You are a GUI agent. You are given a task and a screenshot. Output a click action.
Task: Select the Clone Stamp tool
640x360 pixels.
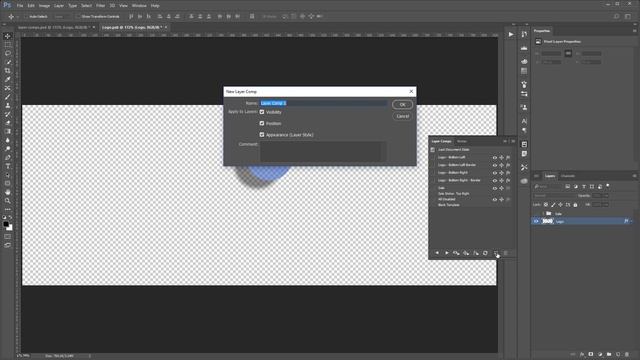click(x=7, y=105)
